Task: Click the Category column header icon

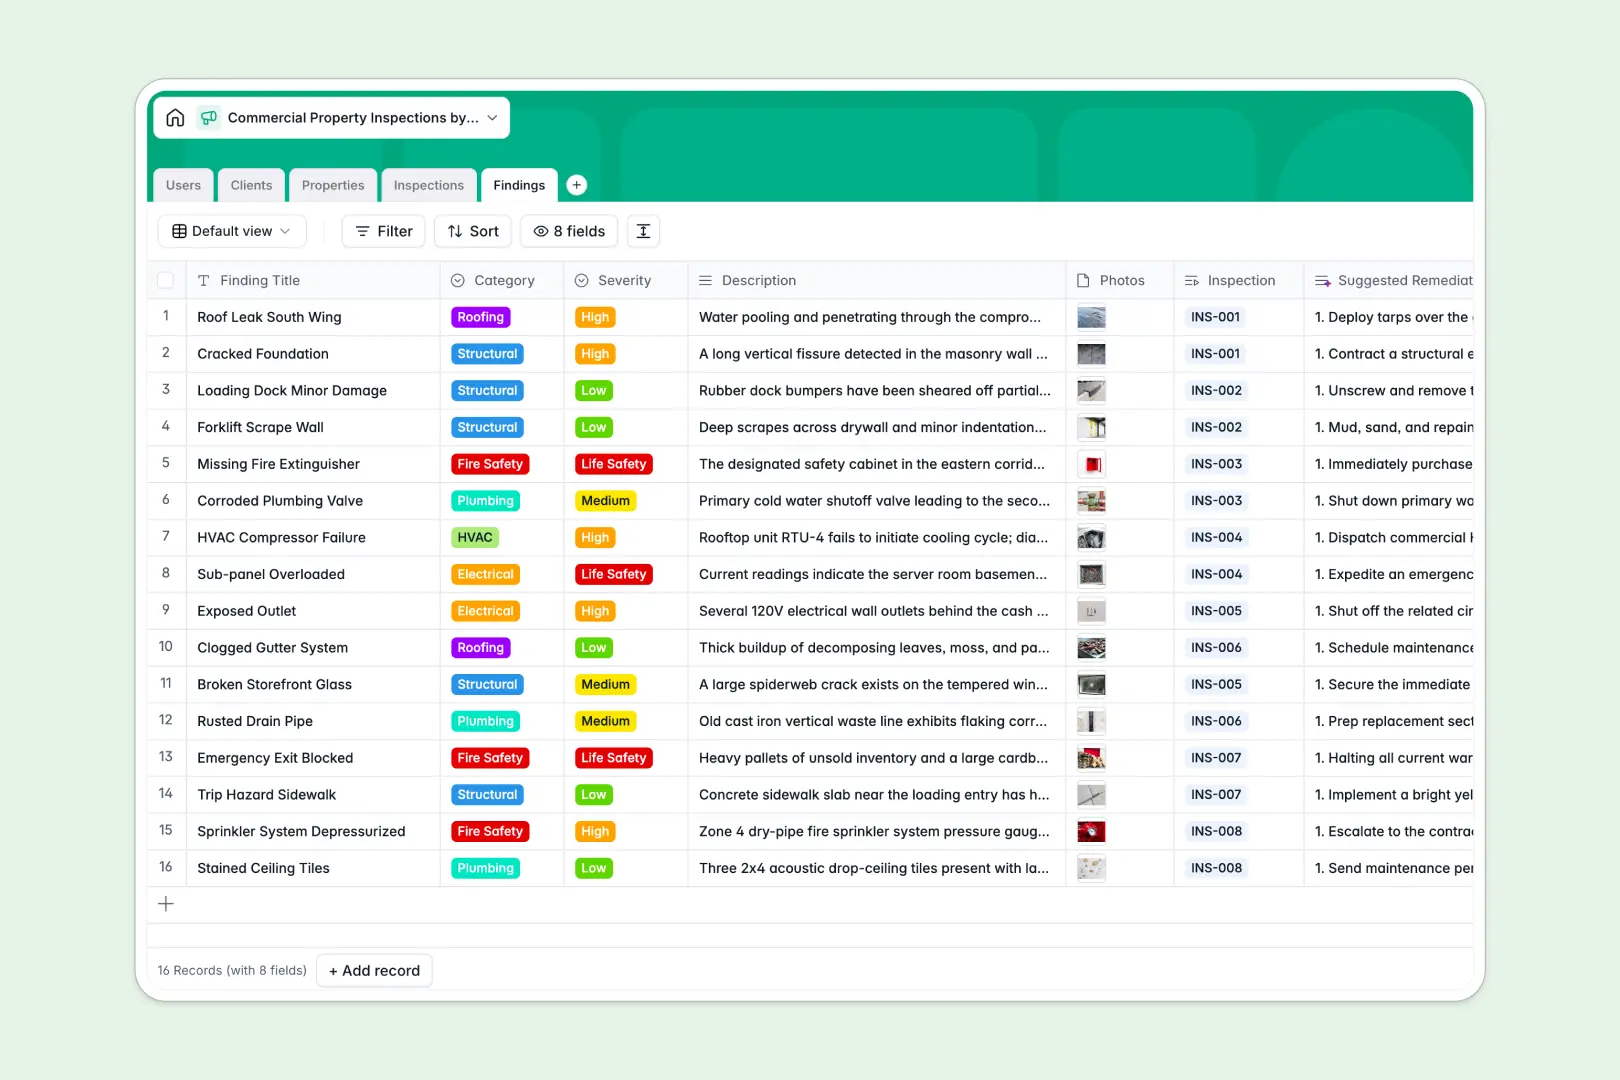Action: [458, 281]
